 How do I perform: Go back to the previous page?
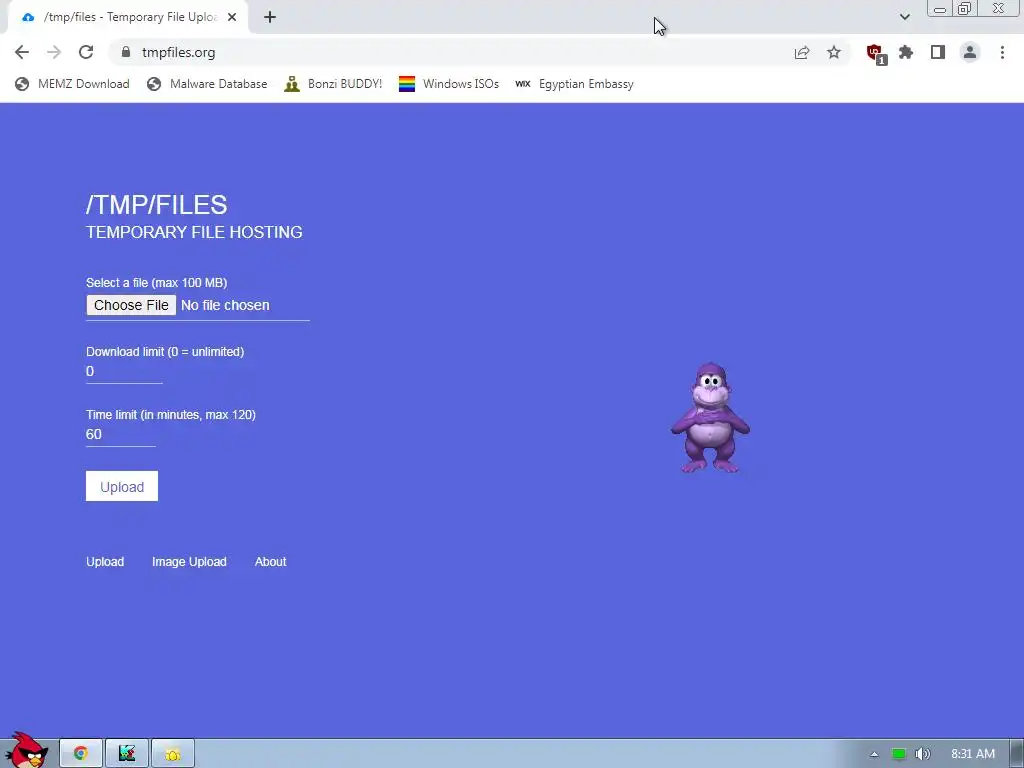click(22, 52)
